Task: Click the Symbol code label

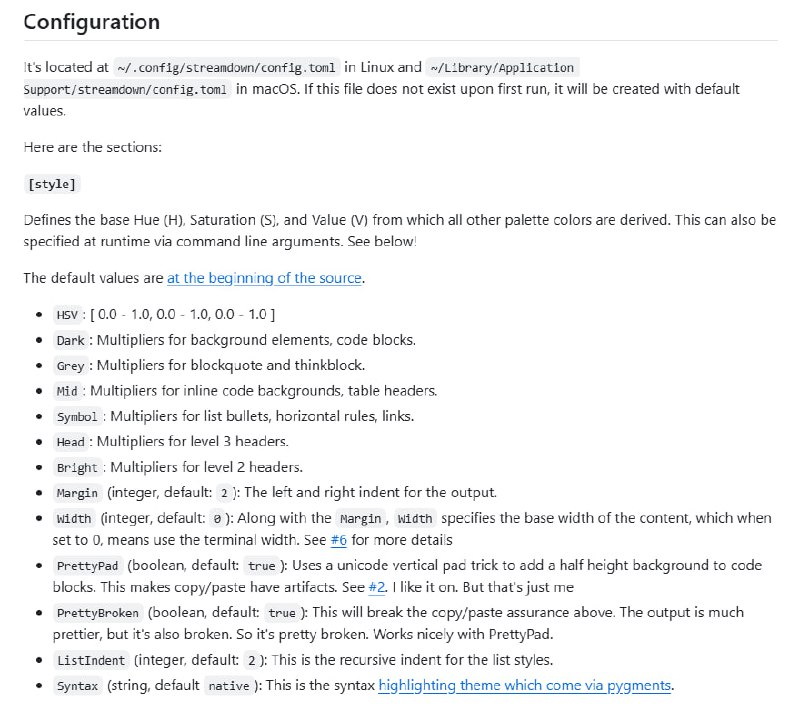Action: pyautogui.click(x=77, y=417)
